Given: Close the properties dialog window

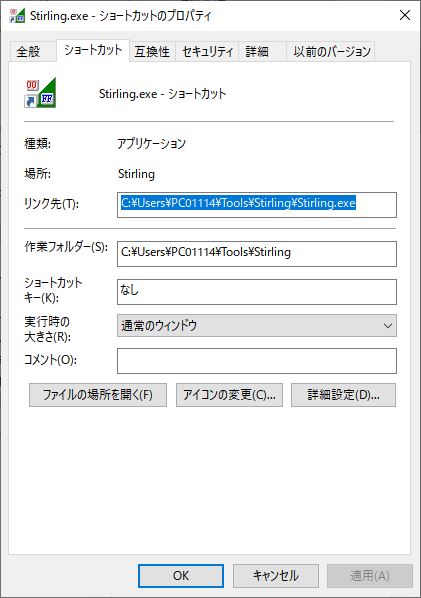Looking at the screenshot, I should click(x=405, y=16).
